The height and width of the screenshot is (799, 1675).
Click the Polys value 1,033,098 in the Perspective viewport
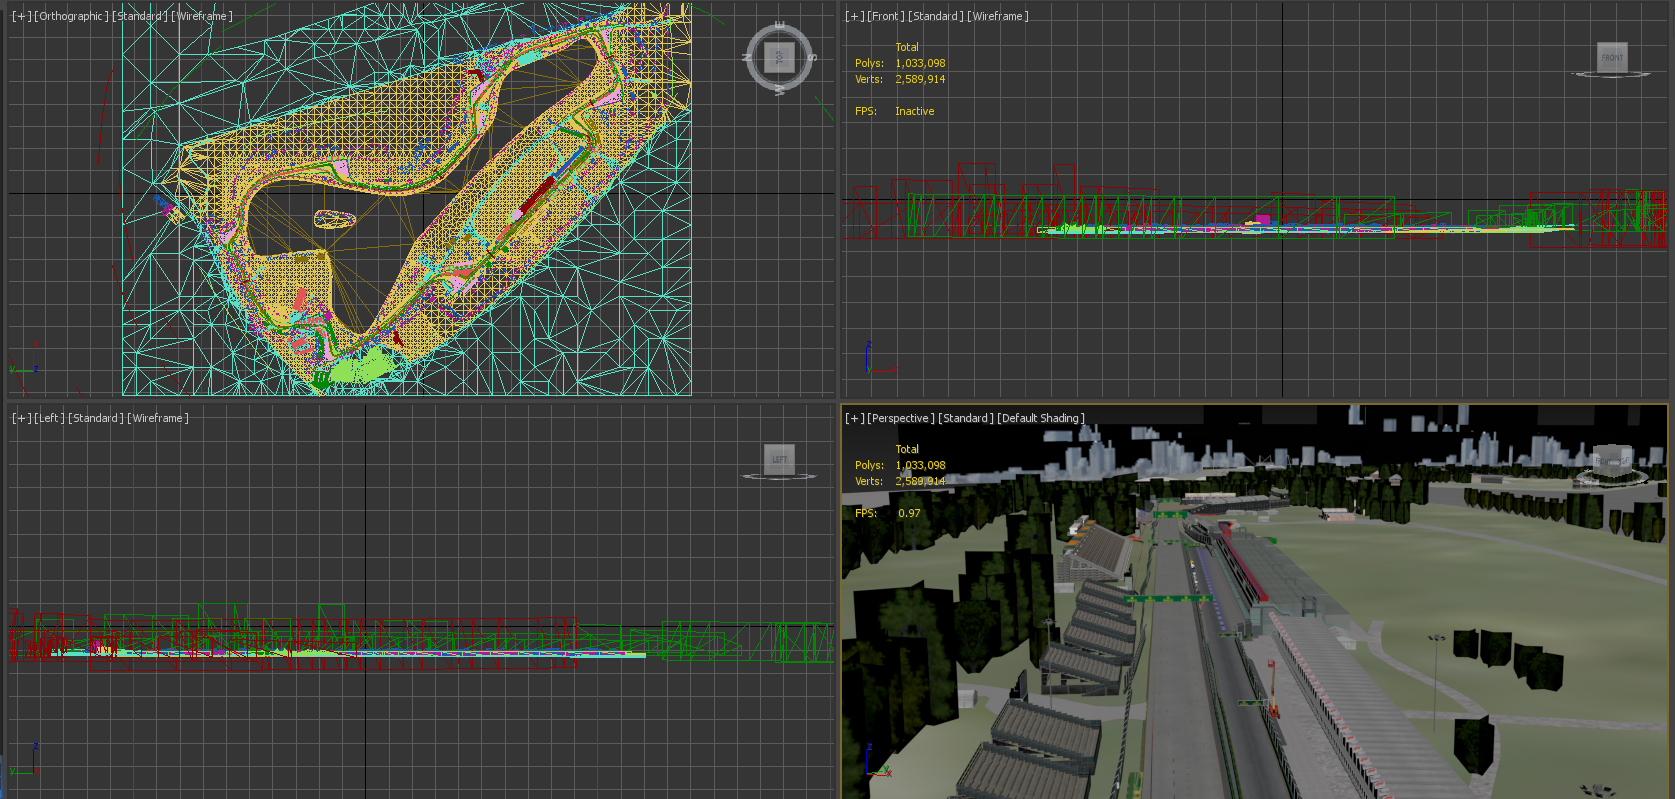[x=920, y=465]
